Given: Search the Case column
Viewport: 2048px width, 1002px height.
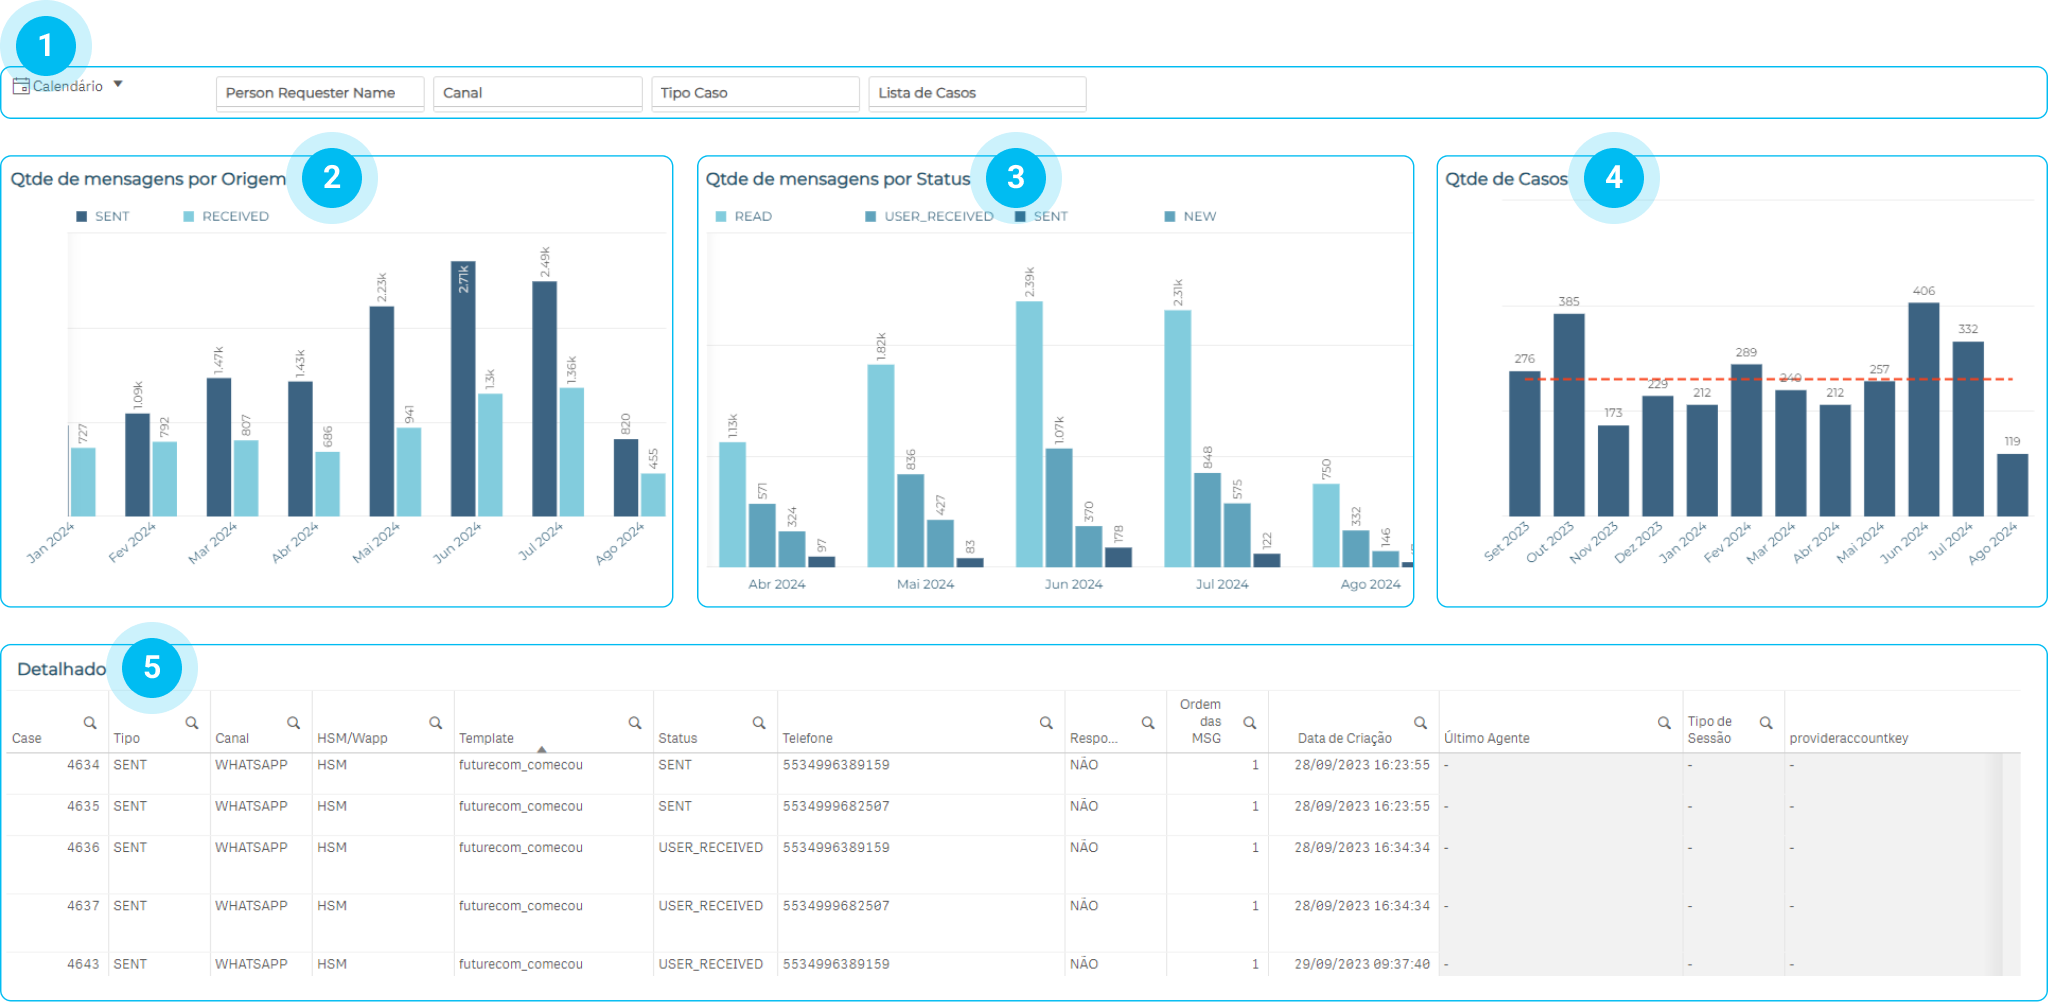Looking at the screenshot, I should pyautogui.click(x=90, y=723).
